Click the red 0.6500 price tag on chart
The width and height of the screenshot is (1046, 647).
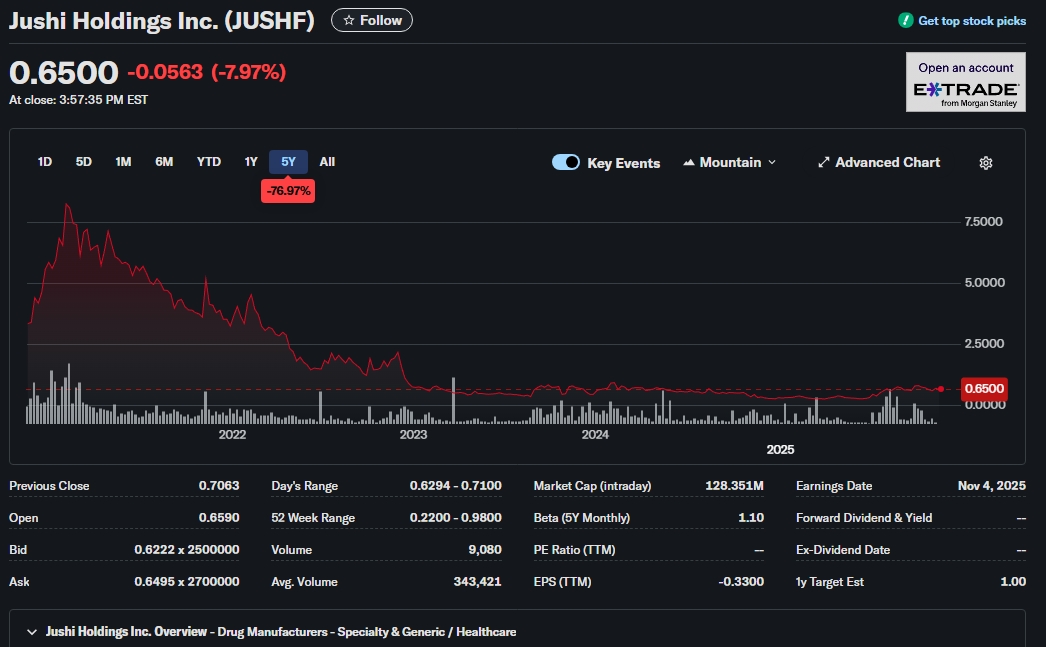(x=984, y=388)
